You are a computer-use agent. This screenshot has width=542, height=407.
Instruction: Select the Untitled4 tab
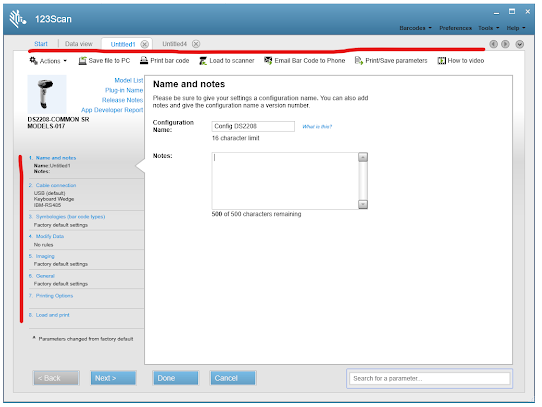click(175, 44)
